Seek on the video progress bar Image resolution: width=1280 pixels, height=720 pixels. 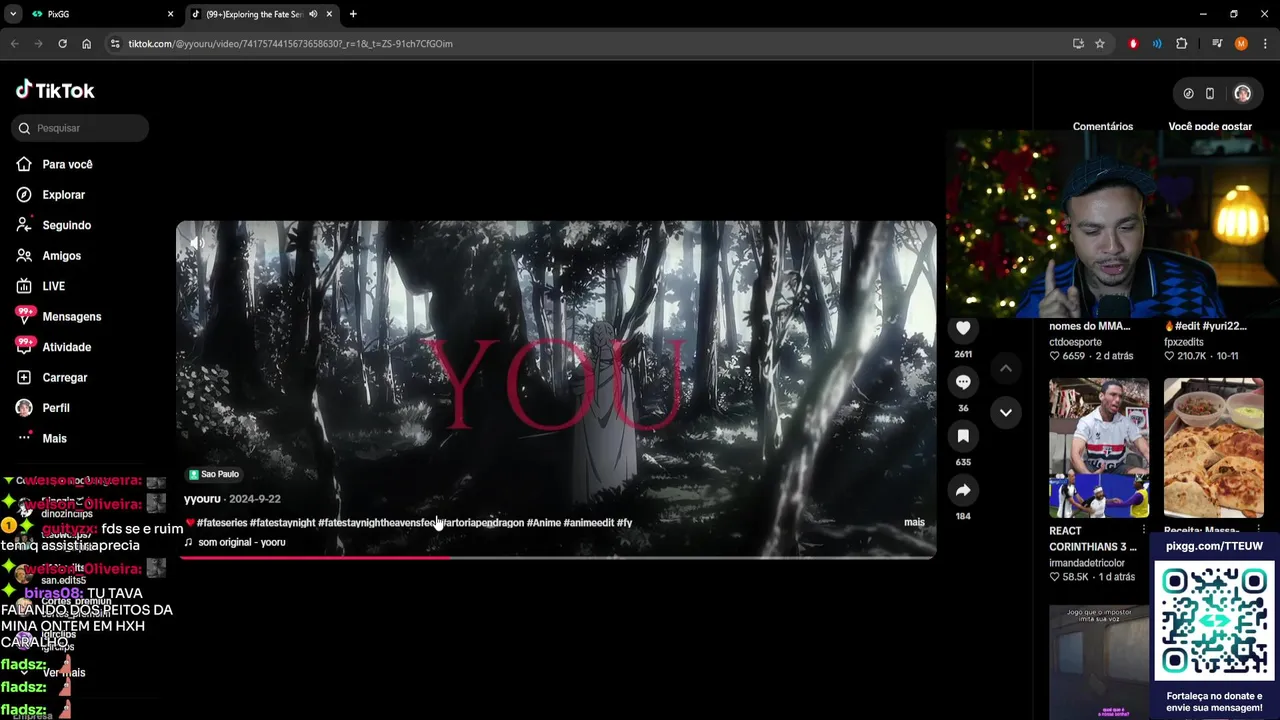coord(556,557)
